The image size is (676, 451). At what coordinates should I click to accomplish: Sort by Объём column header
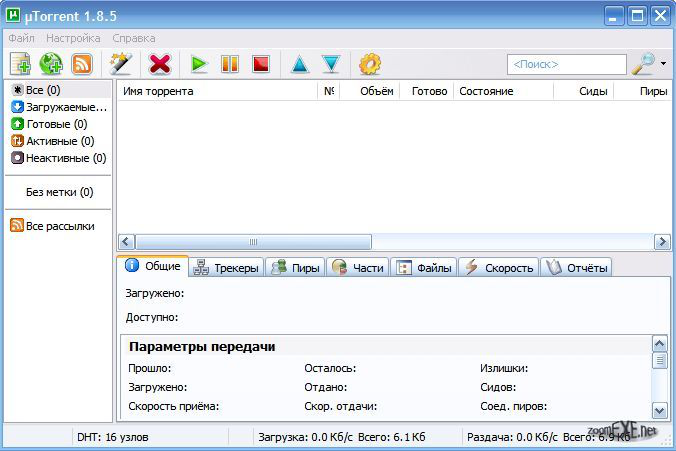pos(370,91)
